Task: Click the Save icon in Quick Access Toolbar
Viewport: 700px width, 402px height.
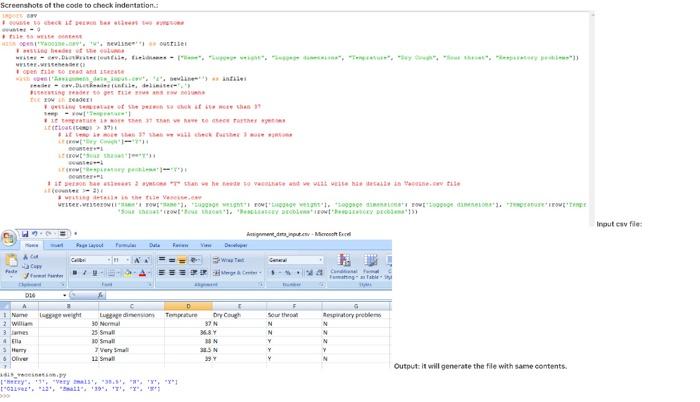Action: [25, 234]
